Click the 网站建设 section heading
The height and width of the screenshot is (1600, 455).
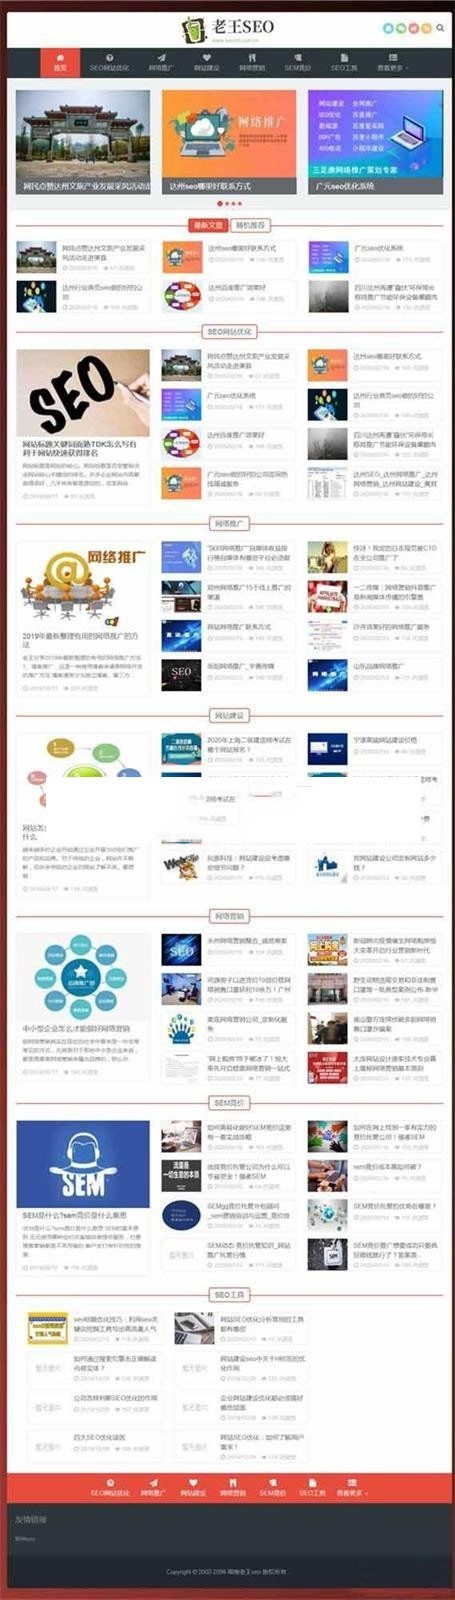[229, 716]
